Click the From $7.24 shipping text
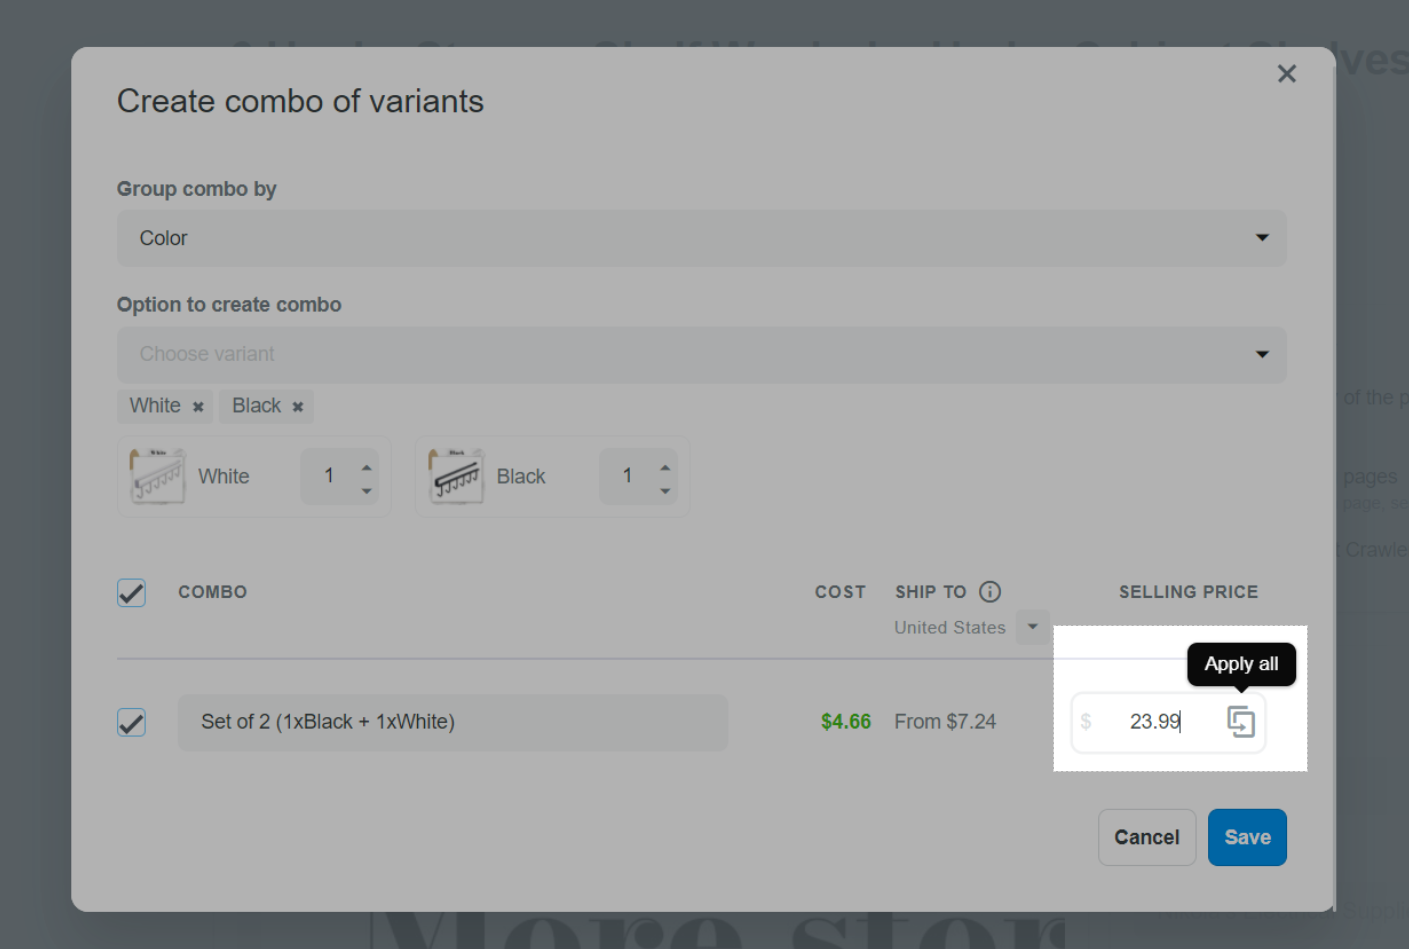Viewport: 1409px width, 949px height. coord(945,722)
